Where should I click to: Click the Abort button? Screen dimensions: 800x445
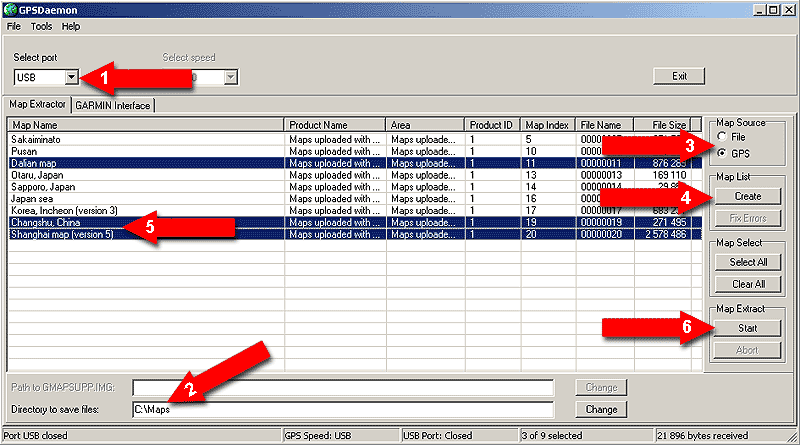pyautogui.click(x=747, y=350)
